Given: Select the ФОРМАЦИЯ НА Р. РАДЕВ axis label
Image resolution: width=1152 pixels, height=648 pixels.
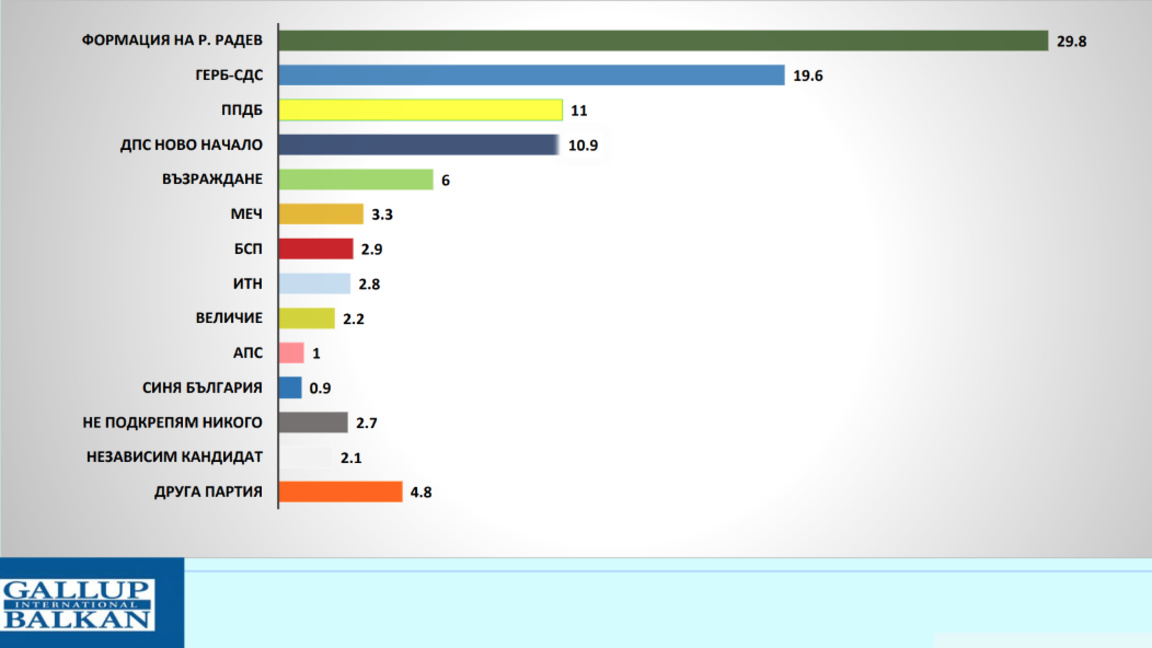Looking at the screenshot, I should tap(171, 41).
